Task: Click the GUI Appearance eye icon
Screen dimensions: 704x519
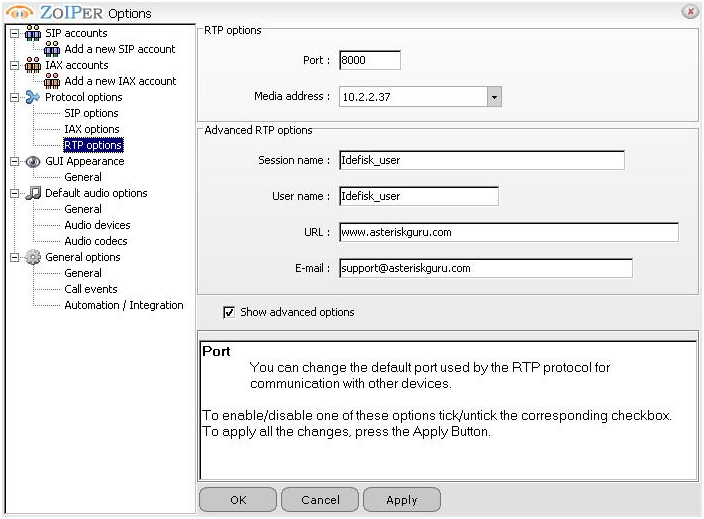Action: point(33,161)
